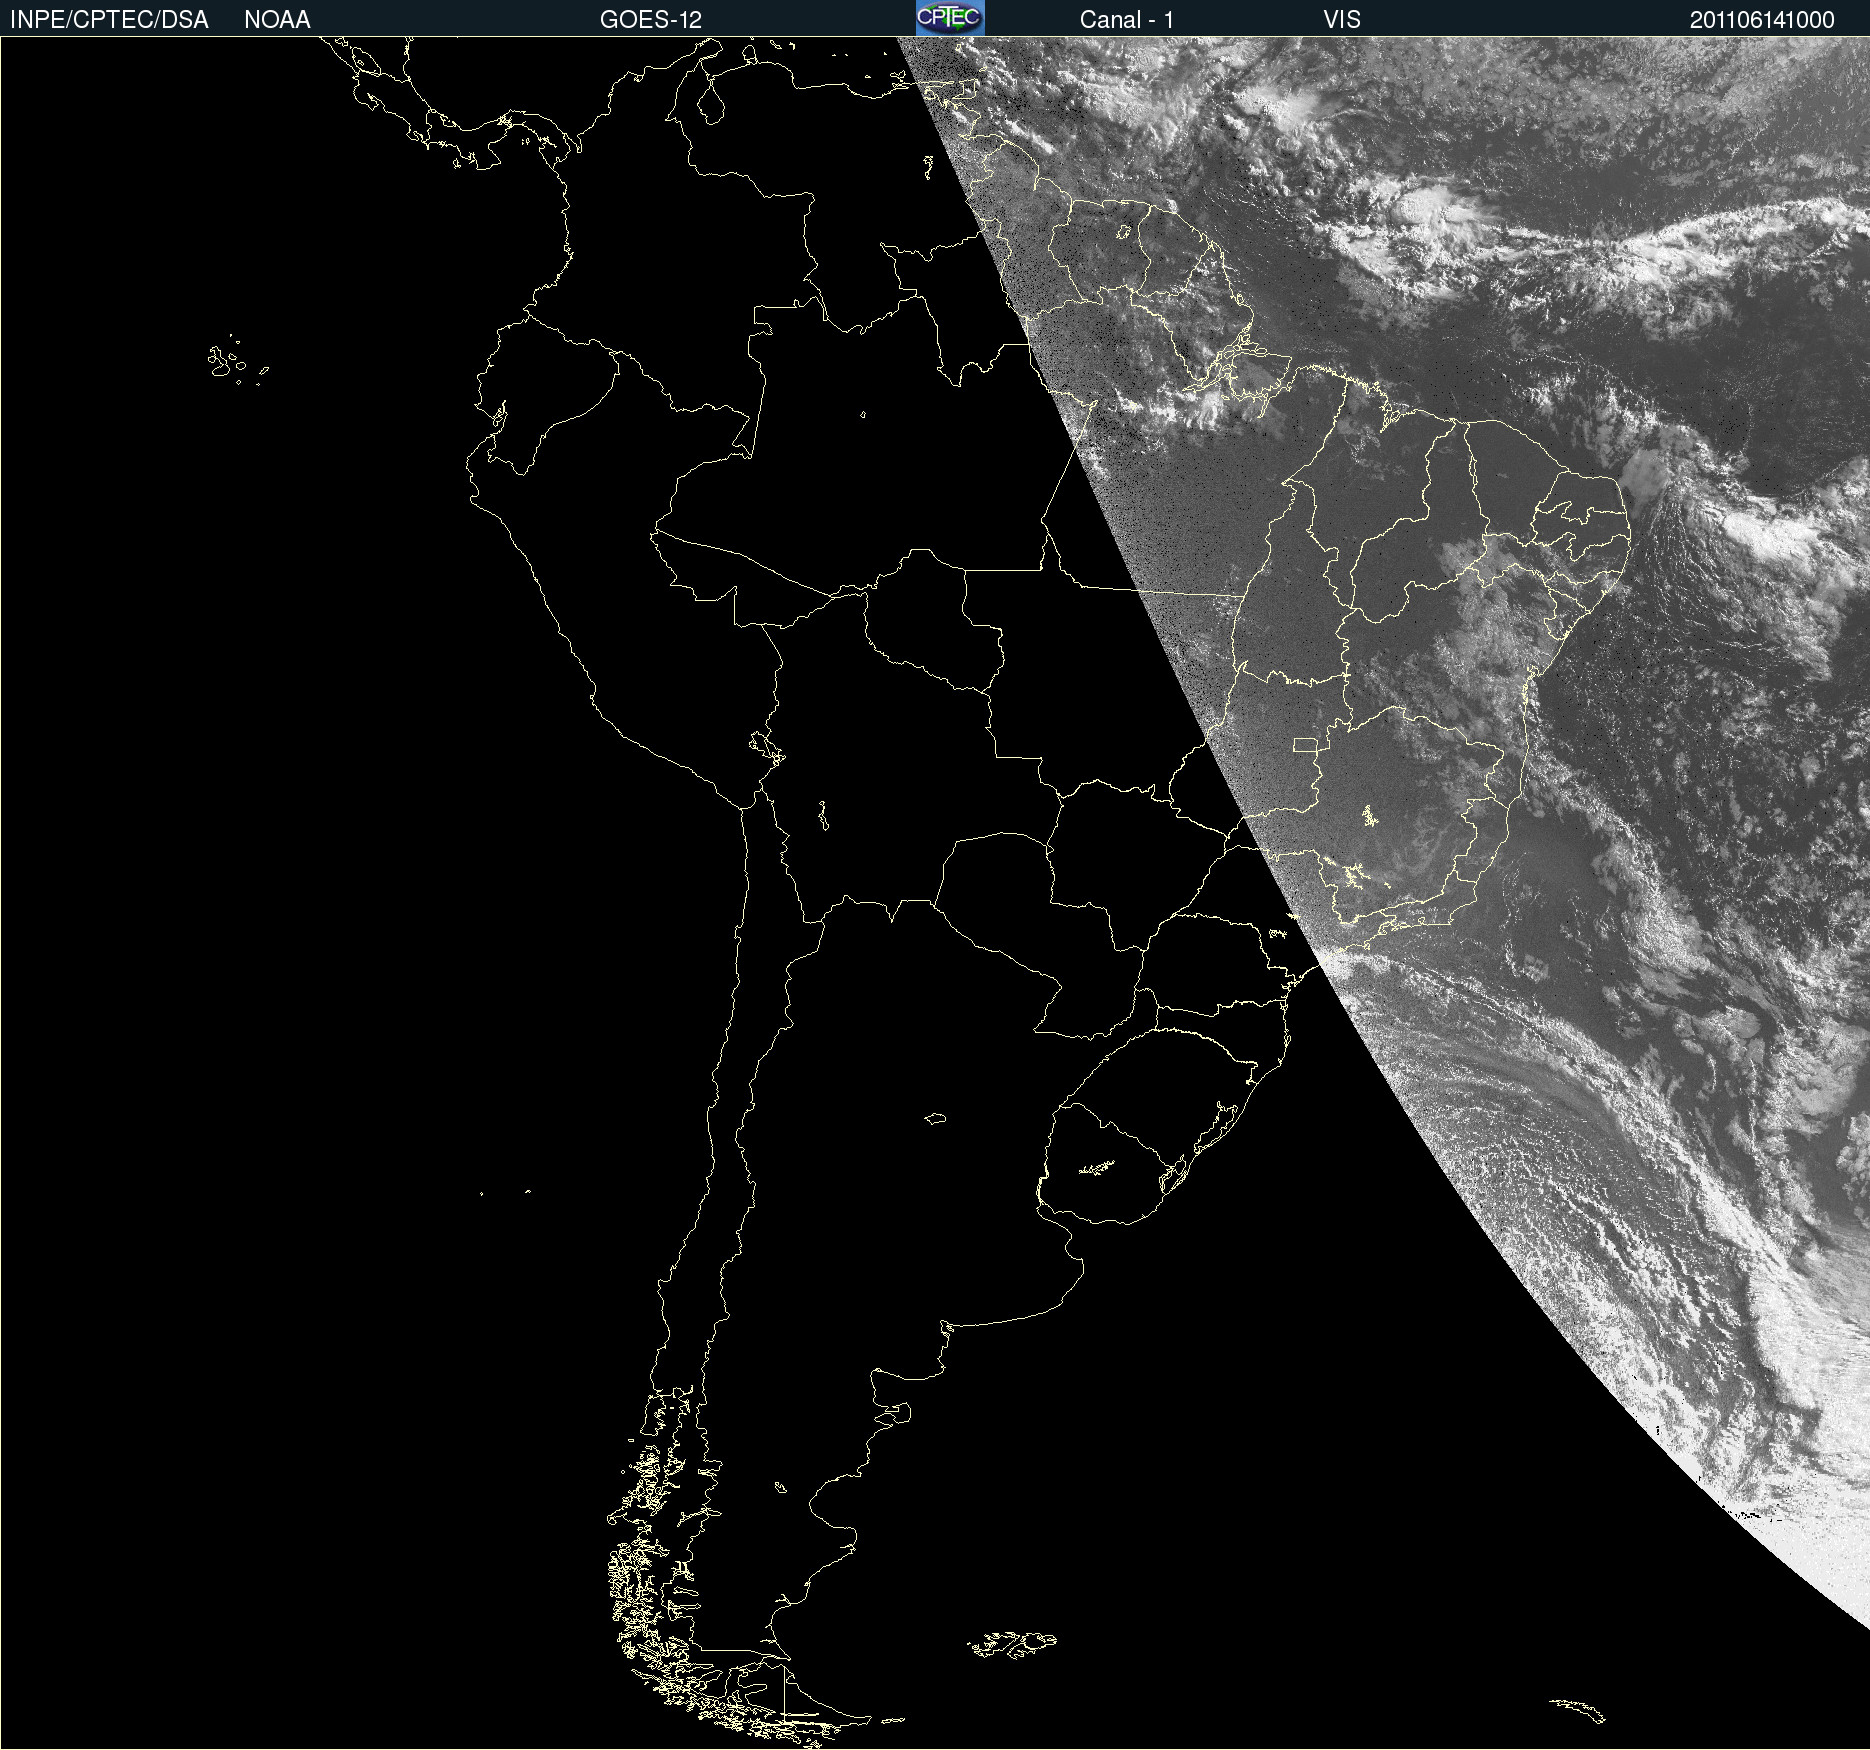Select the INPE/CPTEC/DSA header text
Image resolution: width=1870 pixels, height=1750 pixels.
point(109,20)
